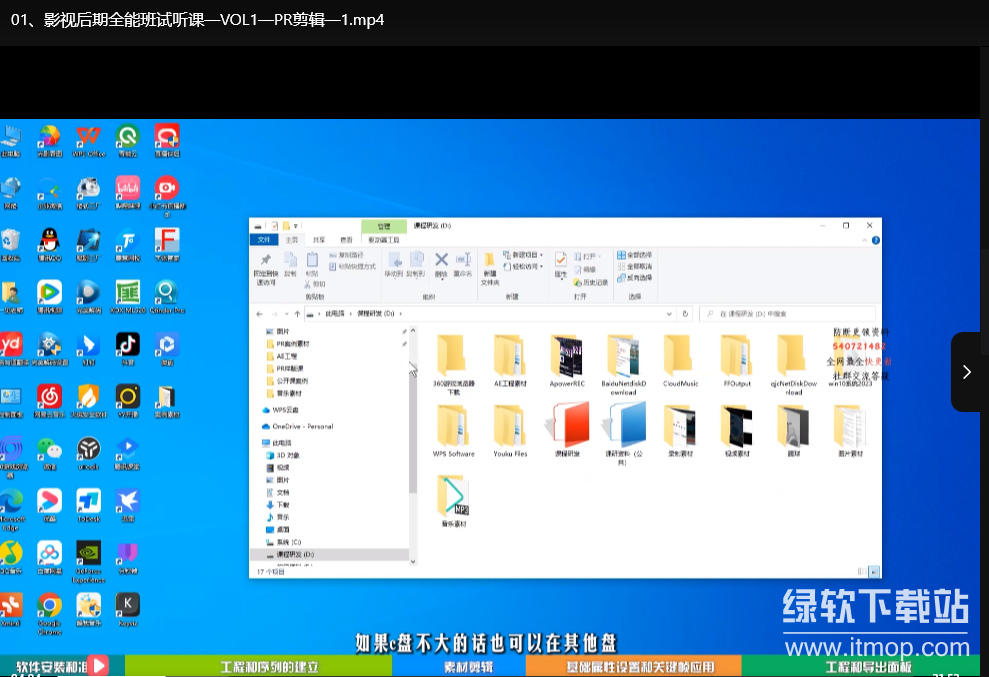Switch to the Home (主页) ribbon tab
989x677 pixels.
pyautogui.click(x=291, y=240)
